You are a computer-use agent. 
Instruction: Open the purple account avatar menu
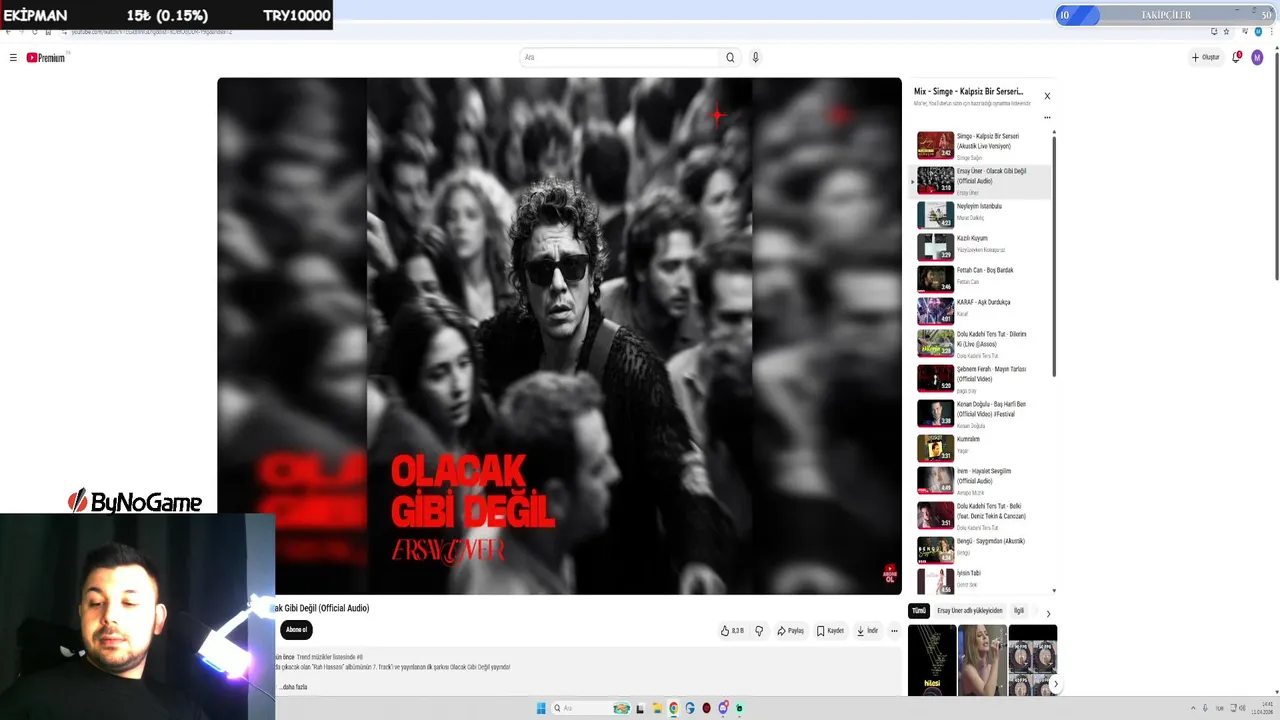pos(1257,58)
